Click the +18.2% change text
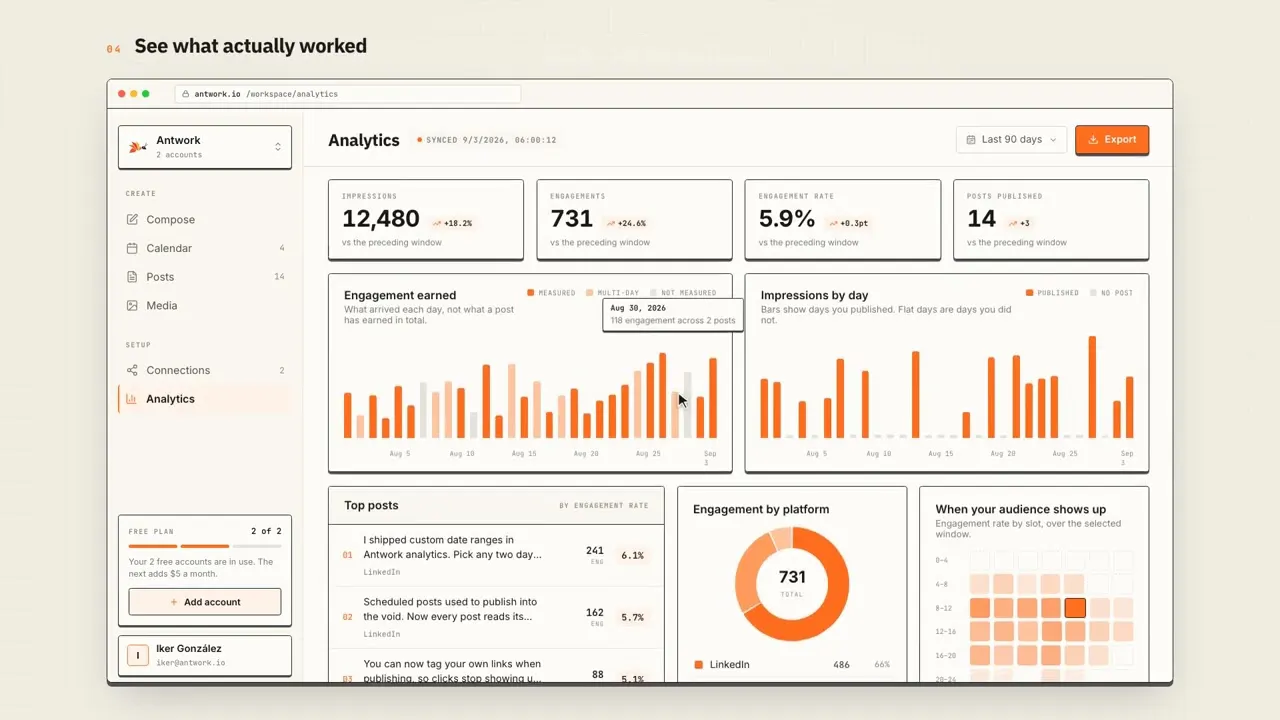This screenshot has width=1280, height=720. pos(458,224)
